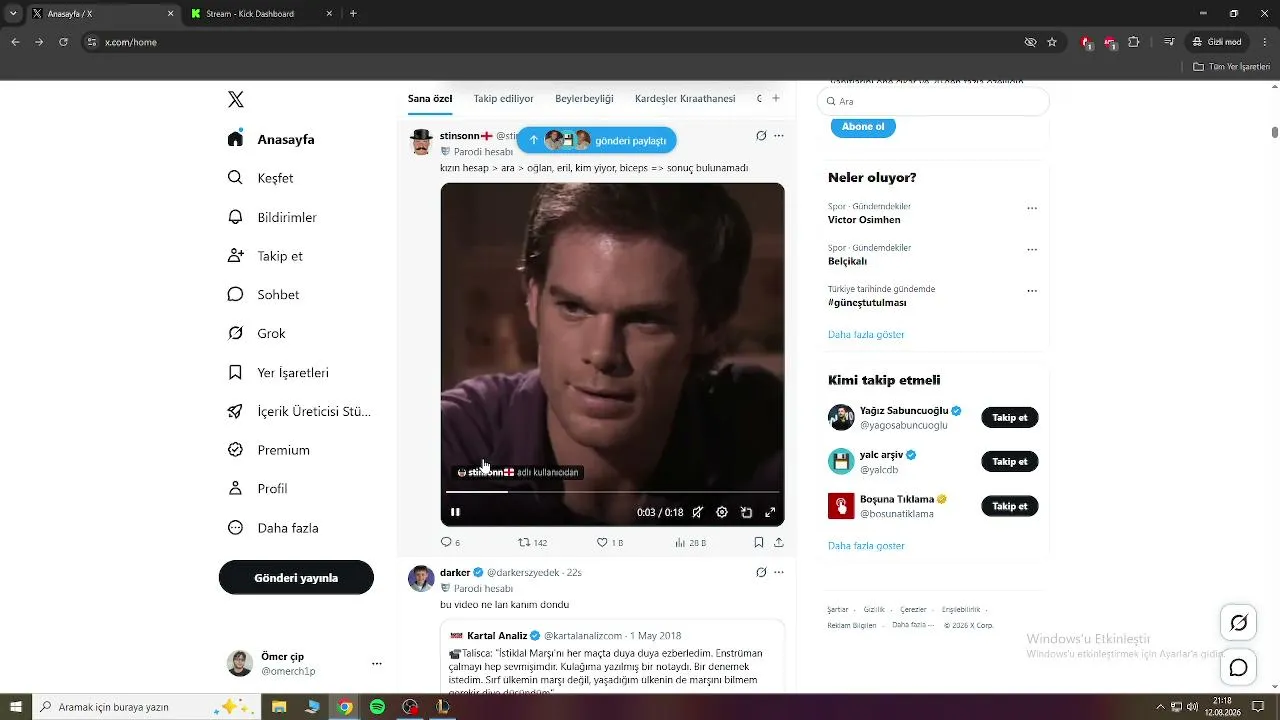
Task: Follow yalc arşiv
Action: (1010, 462)
